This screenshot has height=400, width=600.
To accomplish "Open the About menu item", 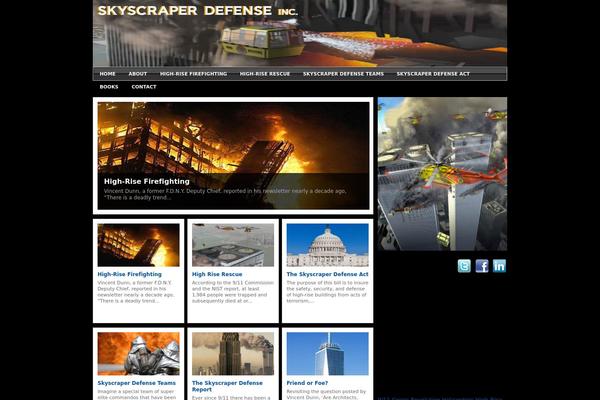I will click(x=138, y=74).
